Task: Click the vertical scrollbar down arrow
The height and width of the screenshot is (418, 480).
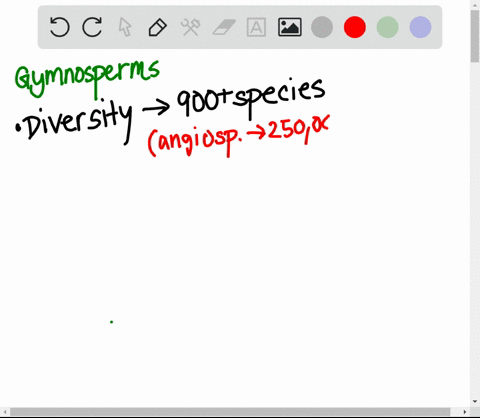Action: pyautogui.click(x=475, y=402)
